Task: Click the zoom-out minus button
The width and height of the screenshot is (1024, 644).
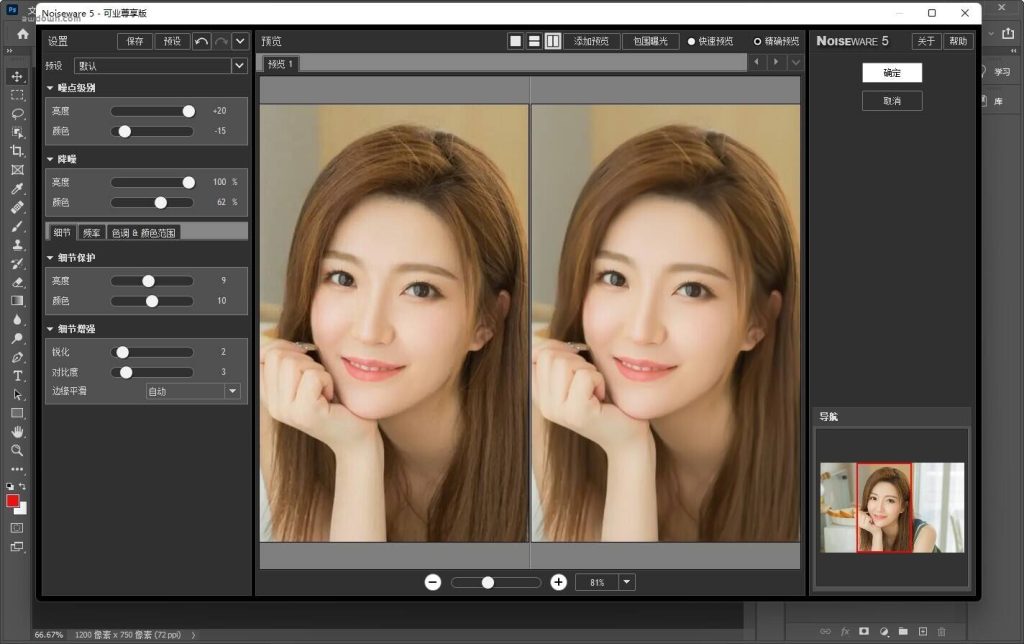Action: (x=433, y=582)
